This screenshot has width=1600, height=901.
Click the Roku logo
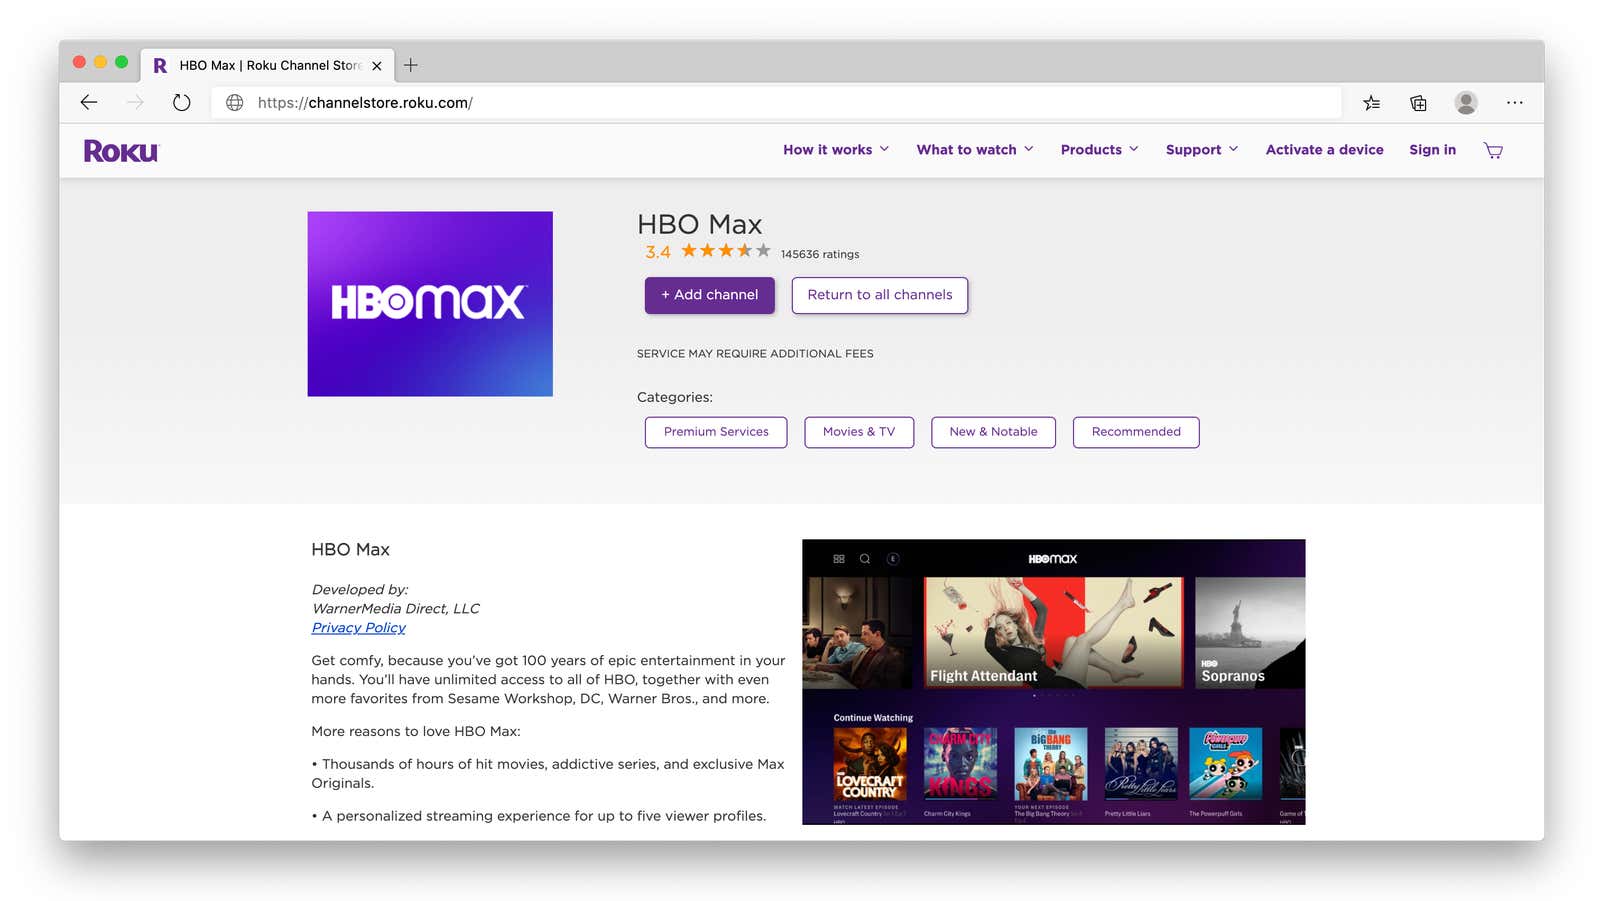coord(121,151)
